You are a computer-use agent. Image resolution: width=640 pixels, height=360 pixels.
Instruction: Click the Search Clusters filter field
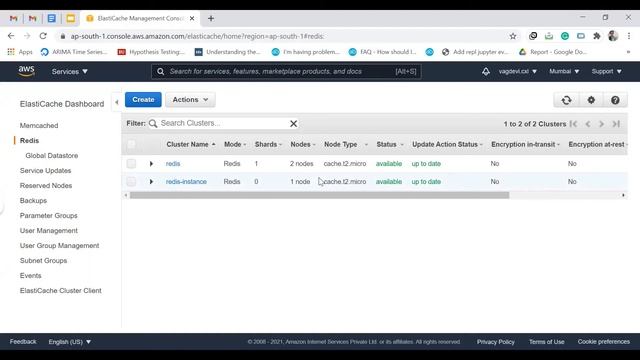click(x=224, y=123)
